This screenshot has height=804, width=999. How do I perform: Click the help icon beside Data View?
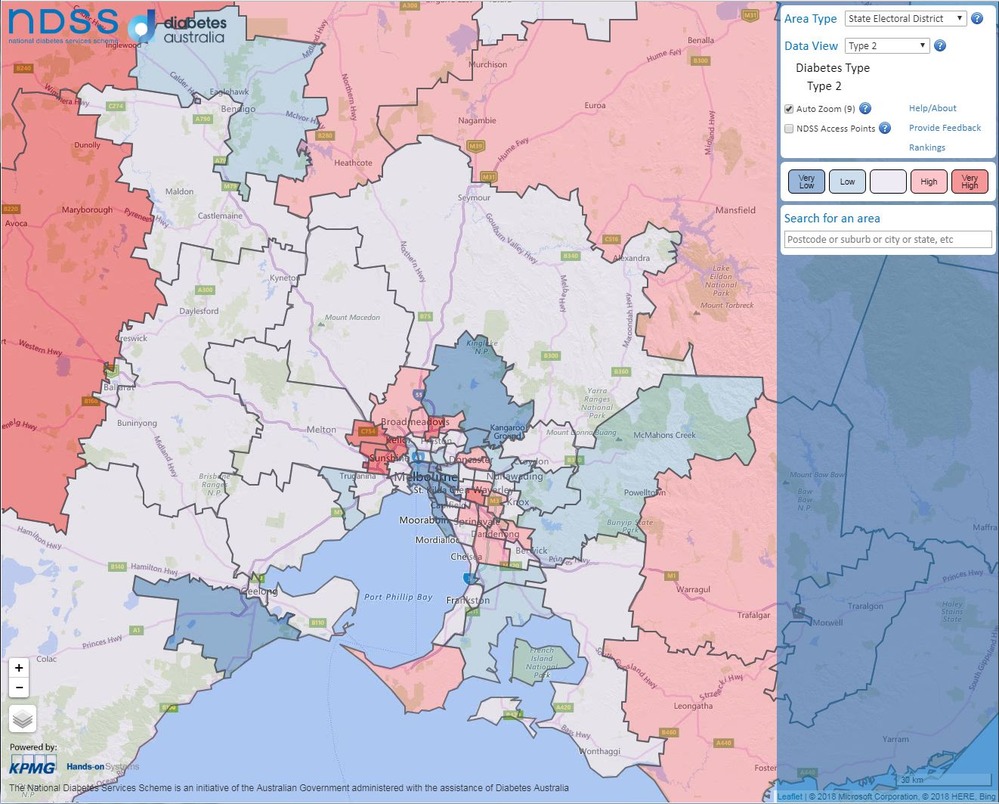pyautogui.click(x=940, y=46)
